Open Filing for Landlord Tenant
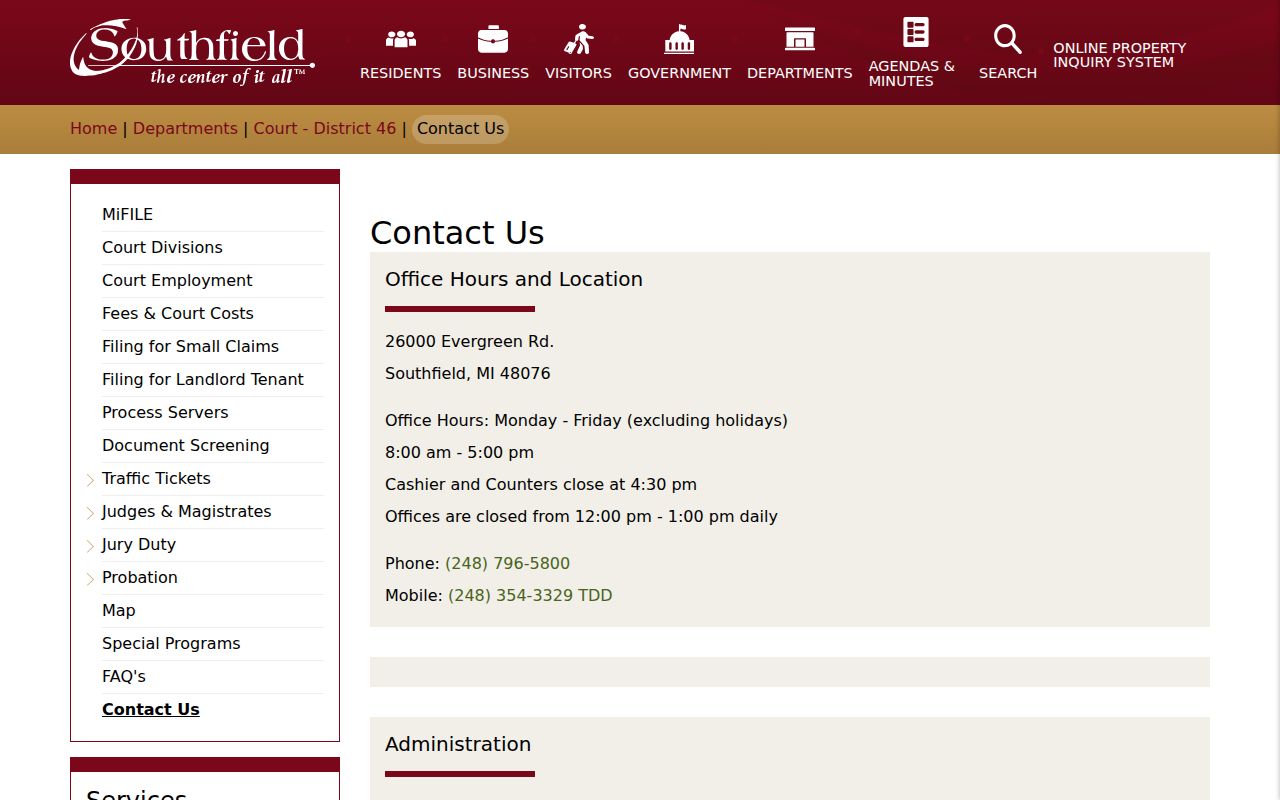 coord(203,380)
